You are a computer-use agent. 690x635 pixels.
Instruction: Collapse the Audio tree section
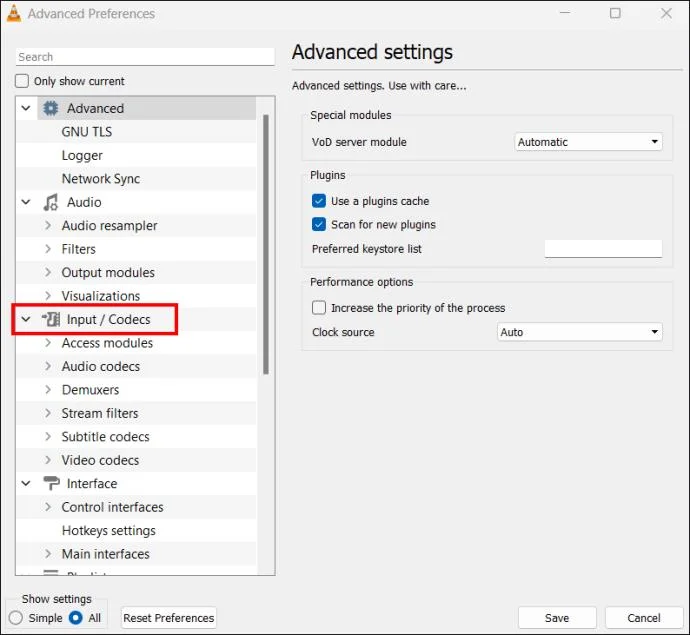(26, 202)
